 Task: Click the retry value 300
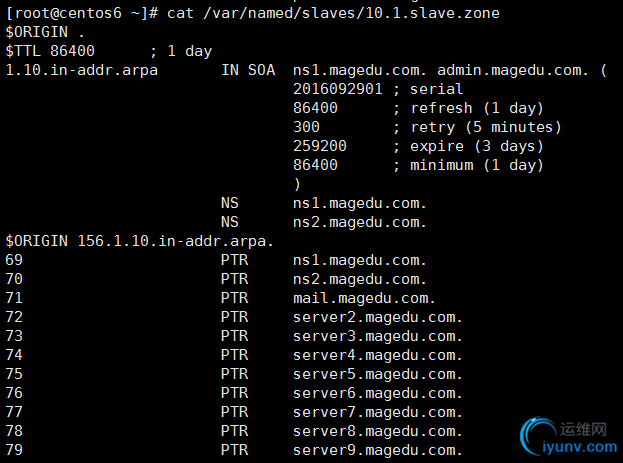click(306, 127)
